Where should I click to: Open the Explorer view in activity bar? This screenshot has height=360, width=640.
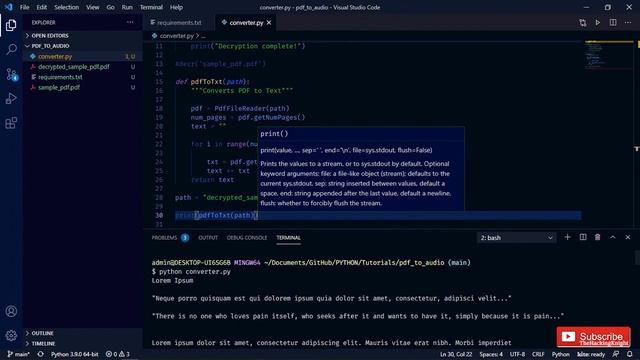11,25
